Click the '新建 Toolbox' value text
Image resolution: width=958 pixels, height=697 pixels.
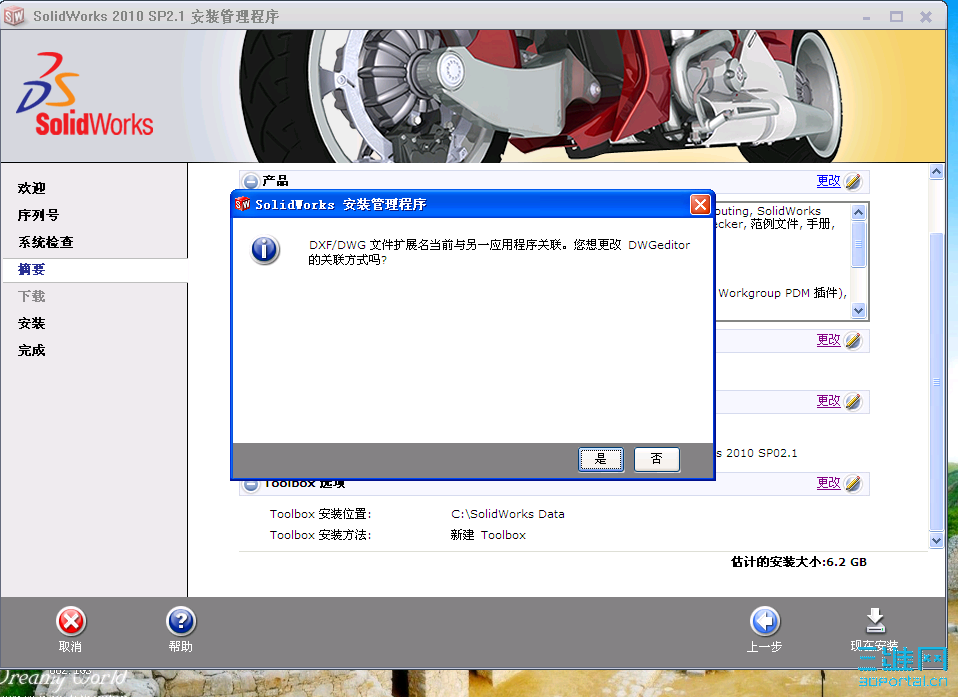pos(488,535)
